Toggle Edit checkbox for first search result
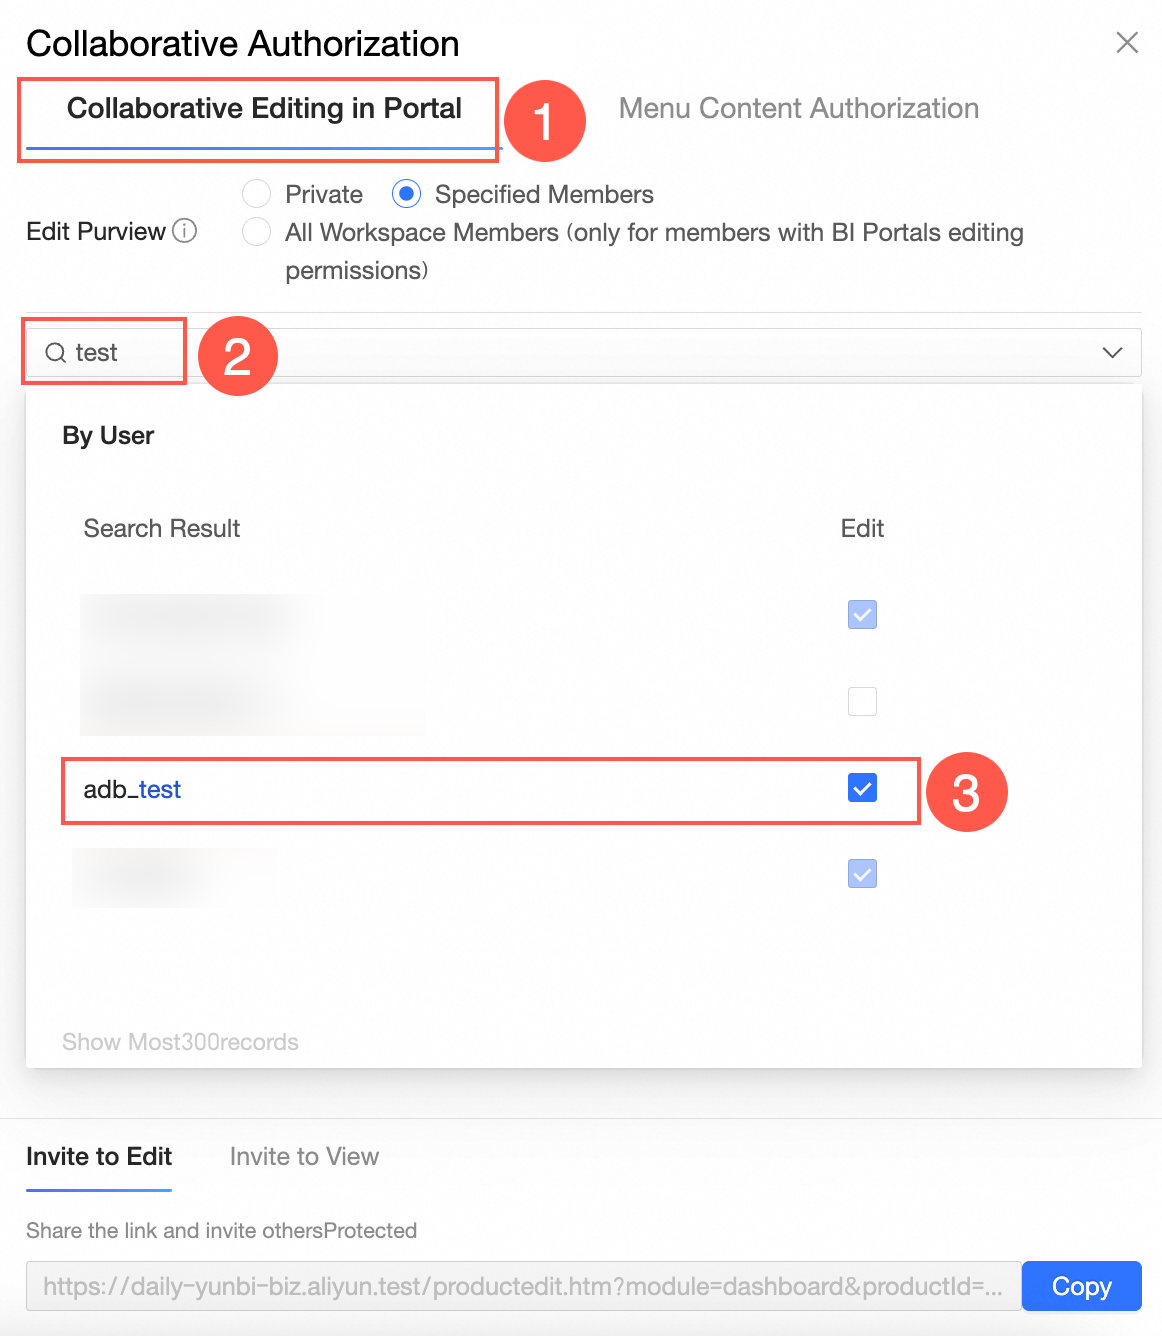Viewport: 1162px width, 1336px height. click(x=862, y=614)
